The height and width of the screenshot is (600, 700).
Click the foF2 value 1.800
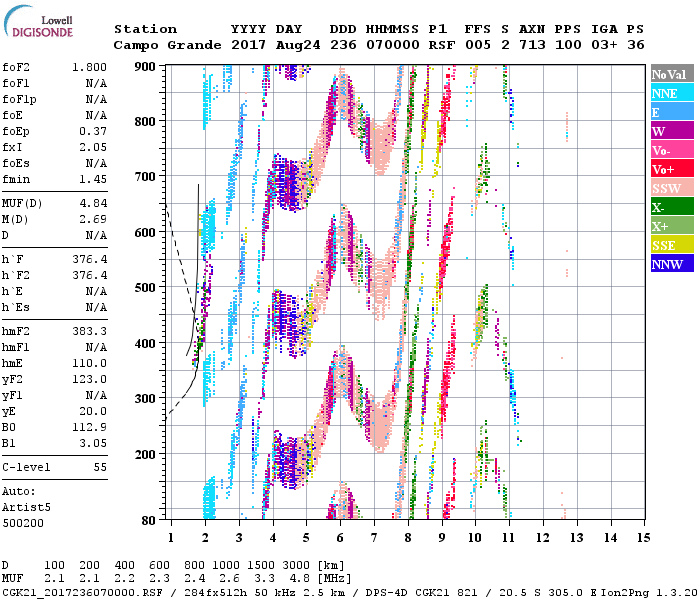point(89,67)
